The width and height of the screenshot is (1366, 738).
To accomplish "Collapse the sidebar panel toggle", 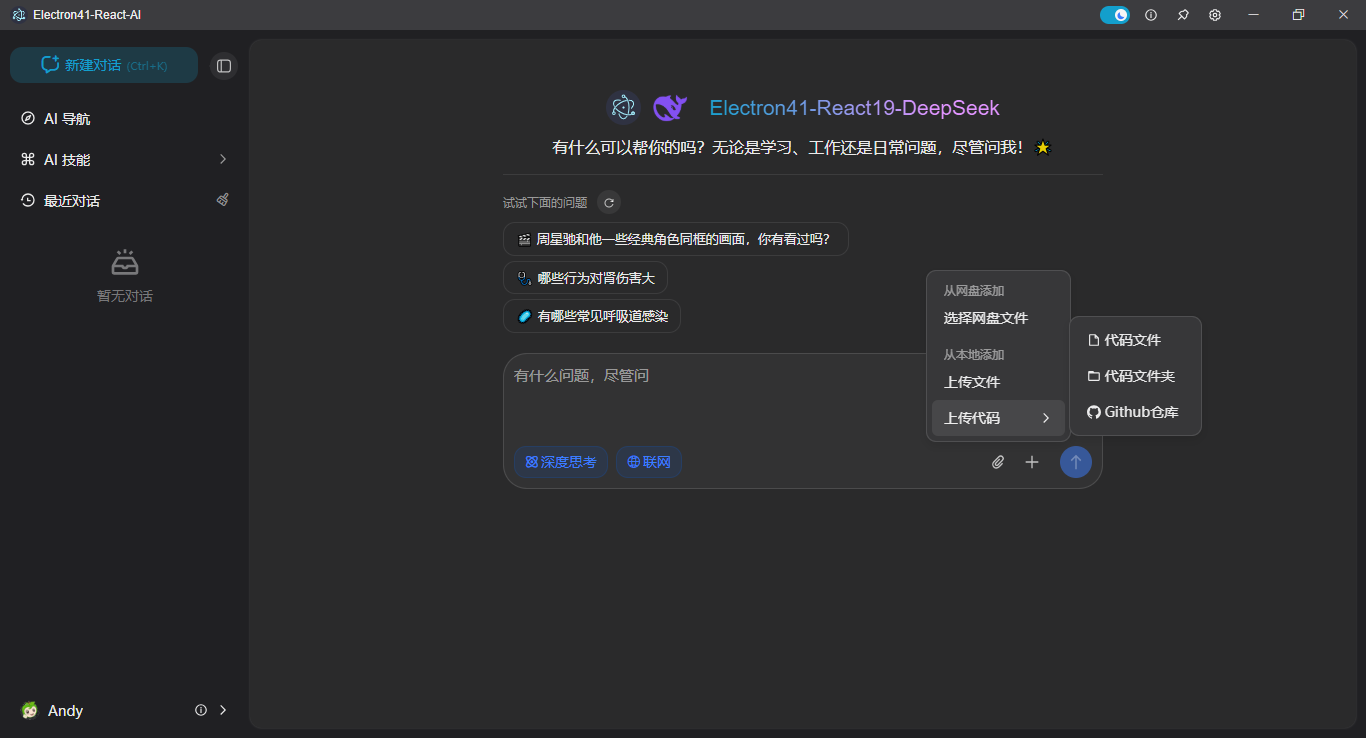I will coord(224,66).
